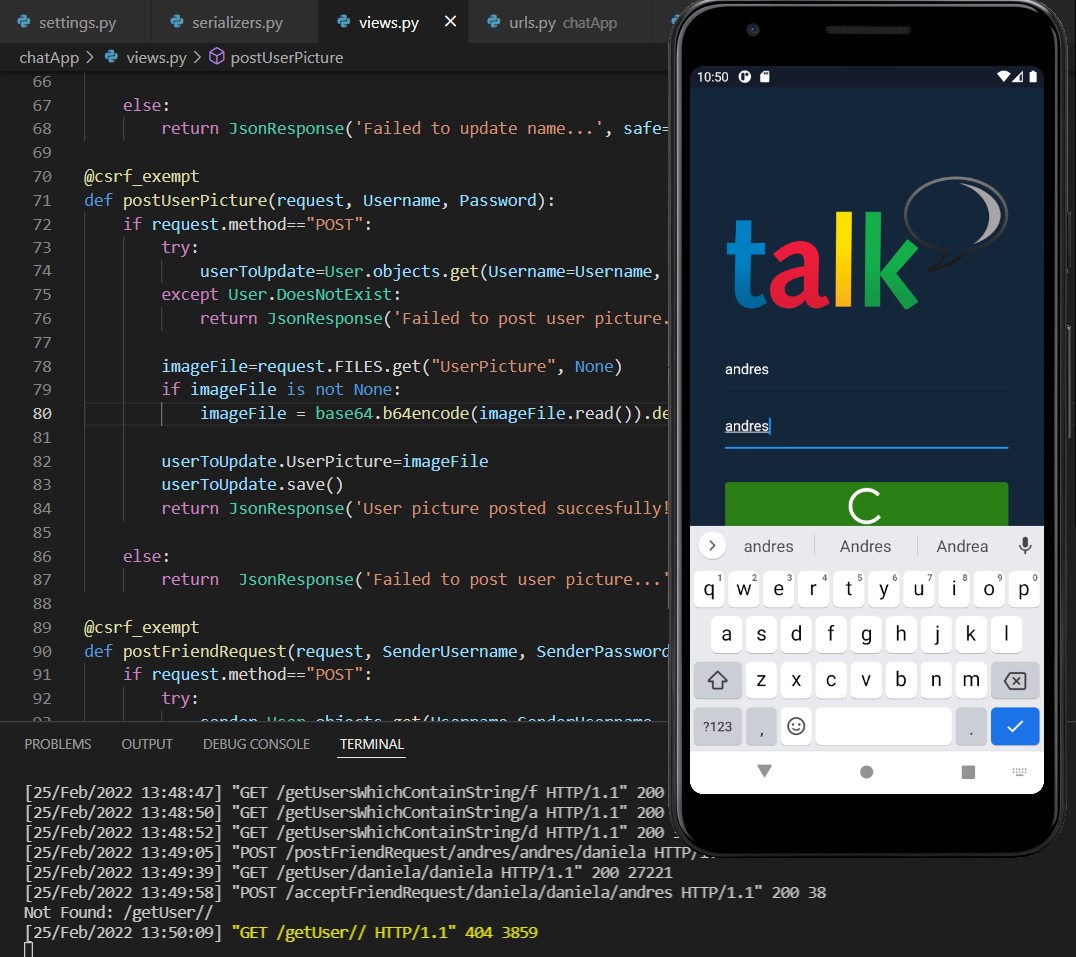The width and height of the screenshot is (1076, 957).
Task: Tap the blue checkmark done key
Action: tap(1015, 726)
